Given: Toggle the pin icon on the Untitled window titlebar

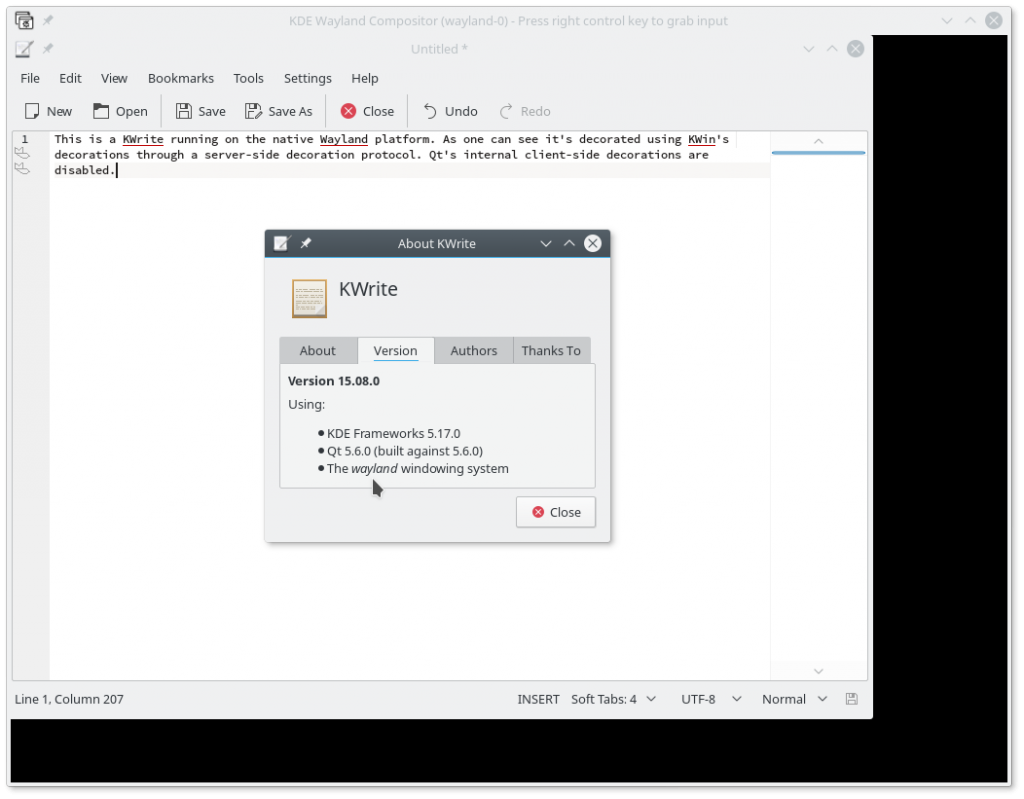Looking at the screenshot, I should [47, 49].
